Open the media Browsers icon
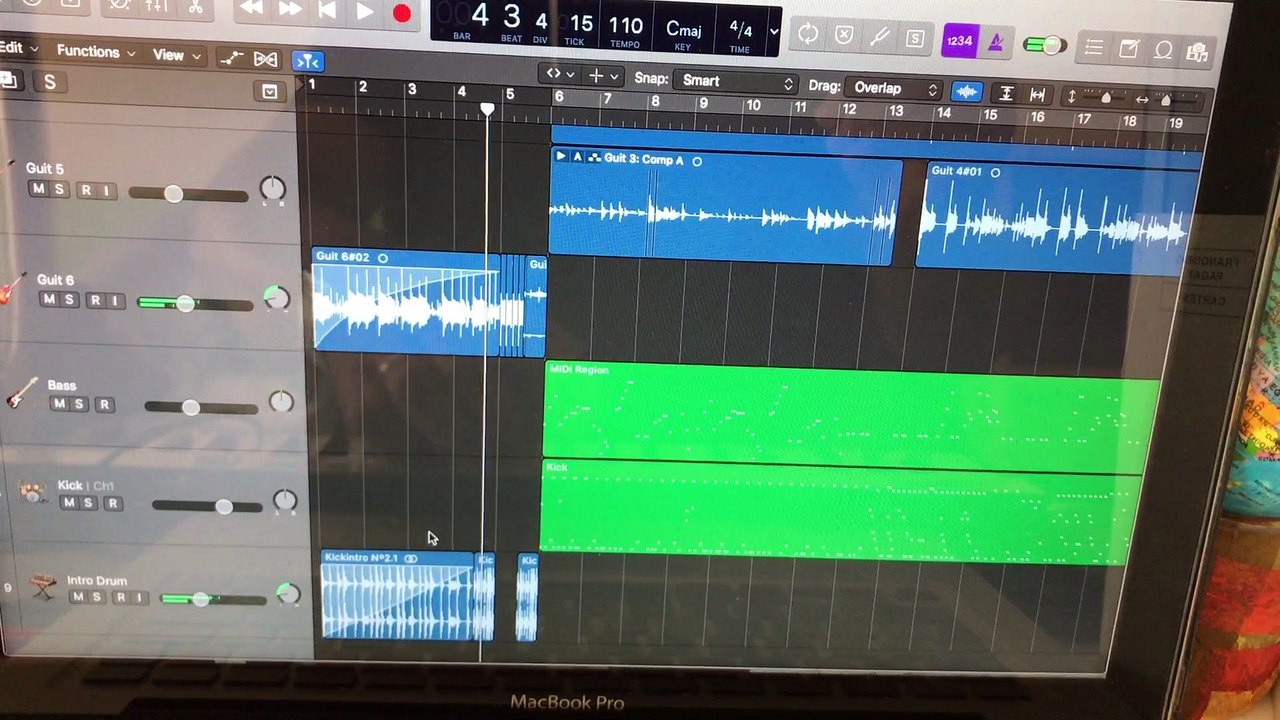The width and height of the screenshot is (1280, 720). [x=1197, y=52]
